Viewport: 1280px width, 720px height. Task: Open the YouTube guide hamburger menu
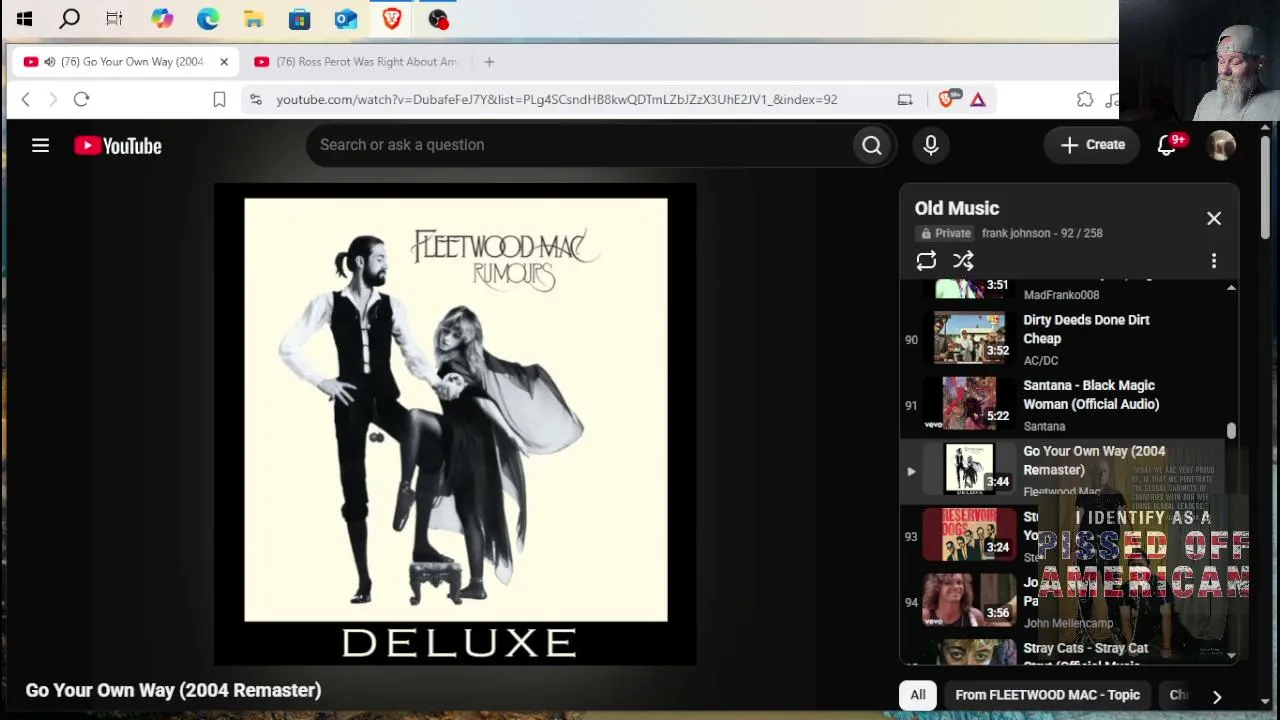pyautogui.click(x=40, y=146)
